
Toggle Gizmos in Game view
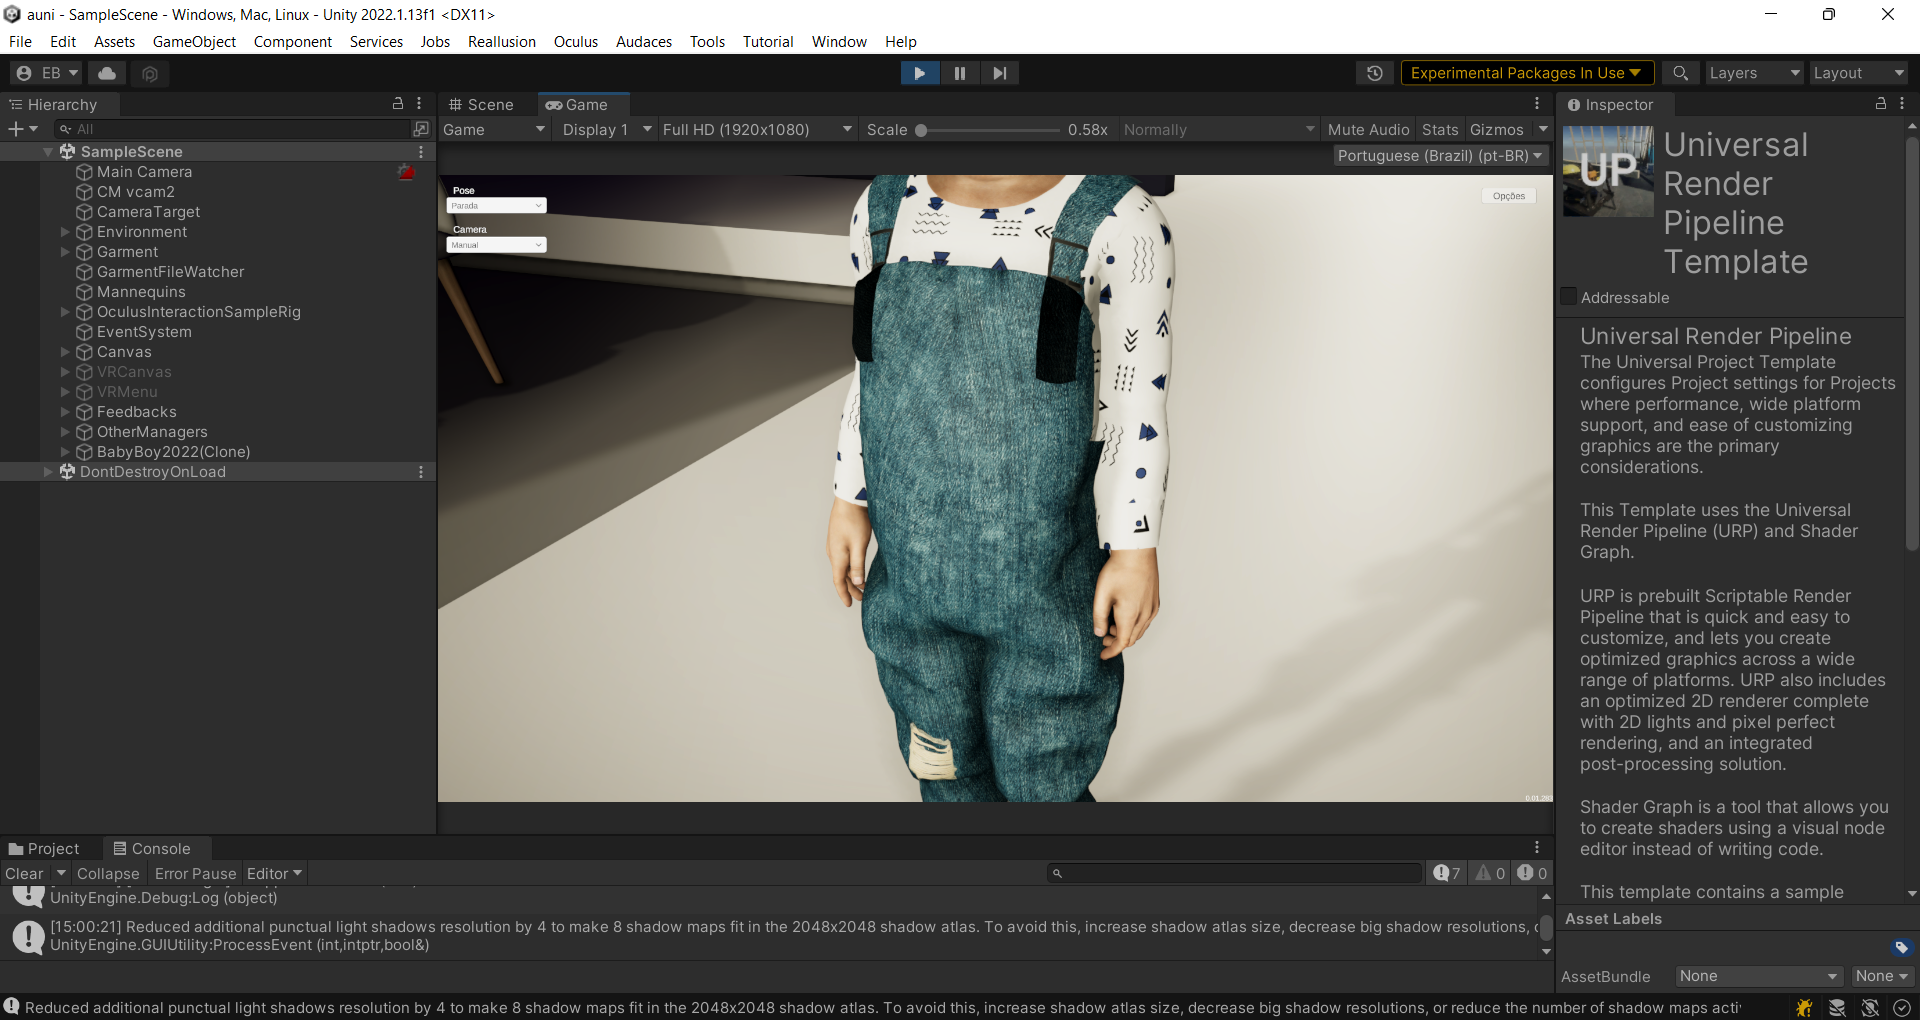coord(1497,130)
